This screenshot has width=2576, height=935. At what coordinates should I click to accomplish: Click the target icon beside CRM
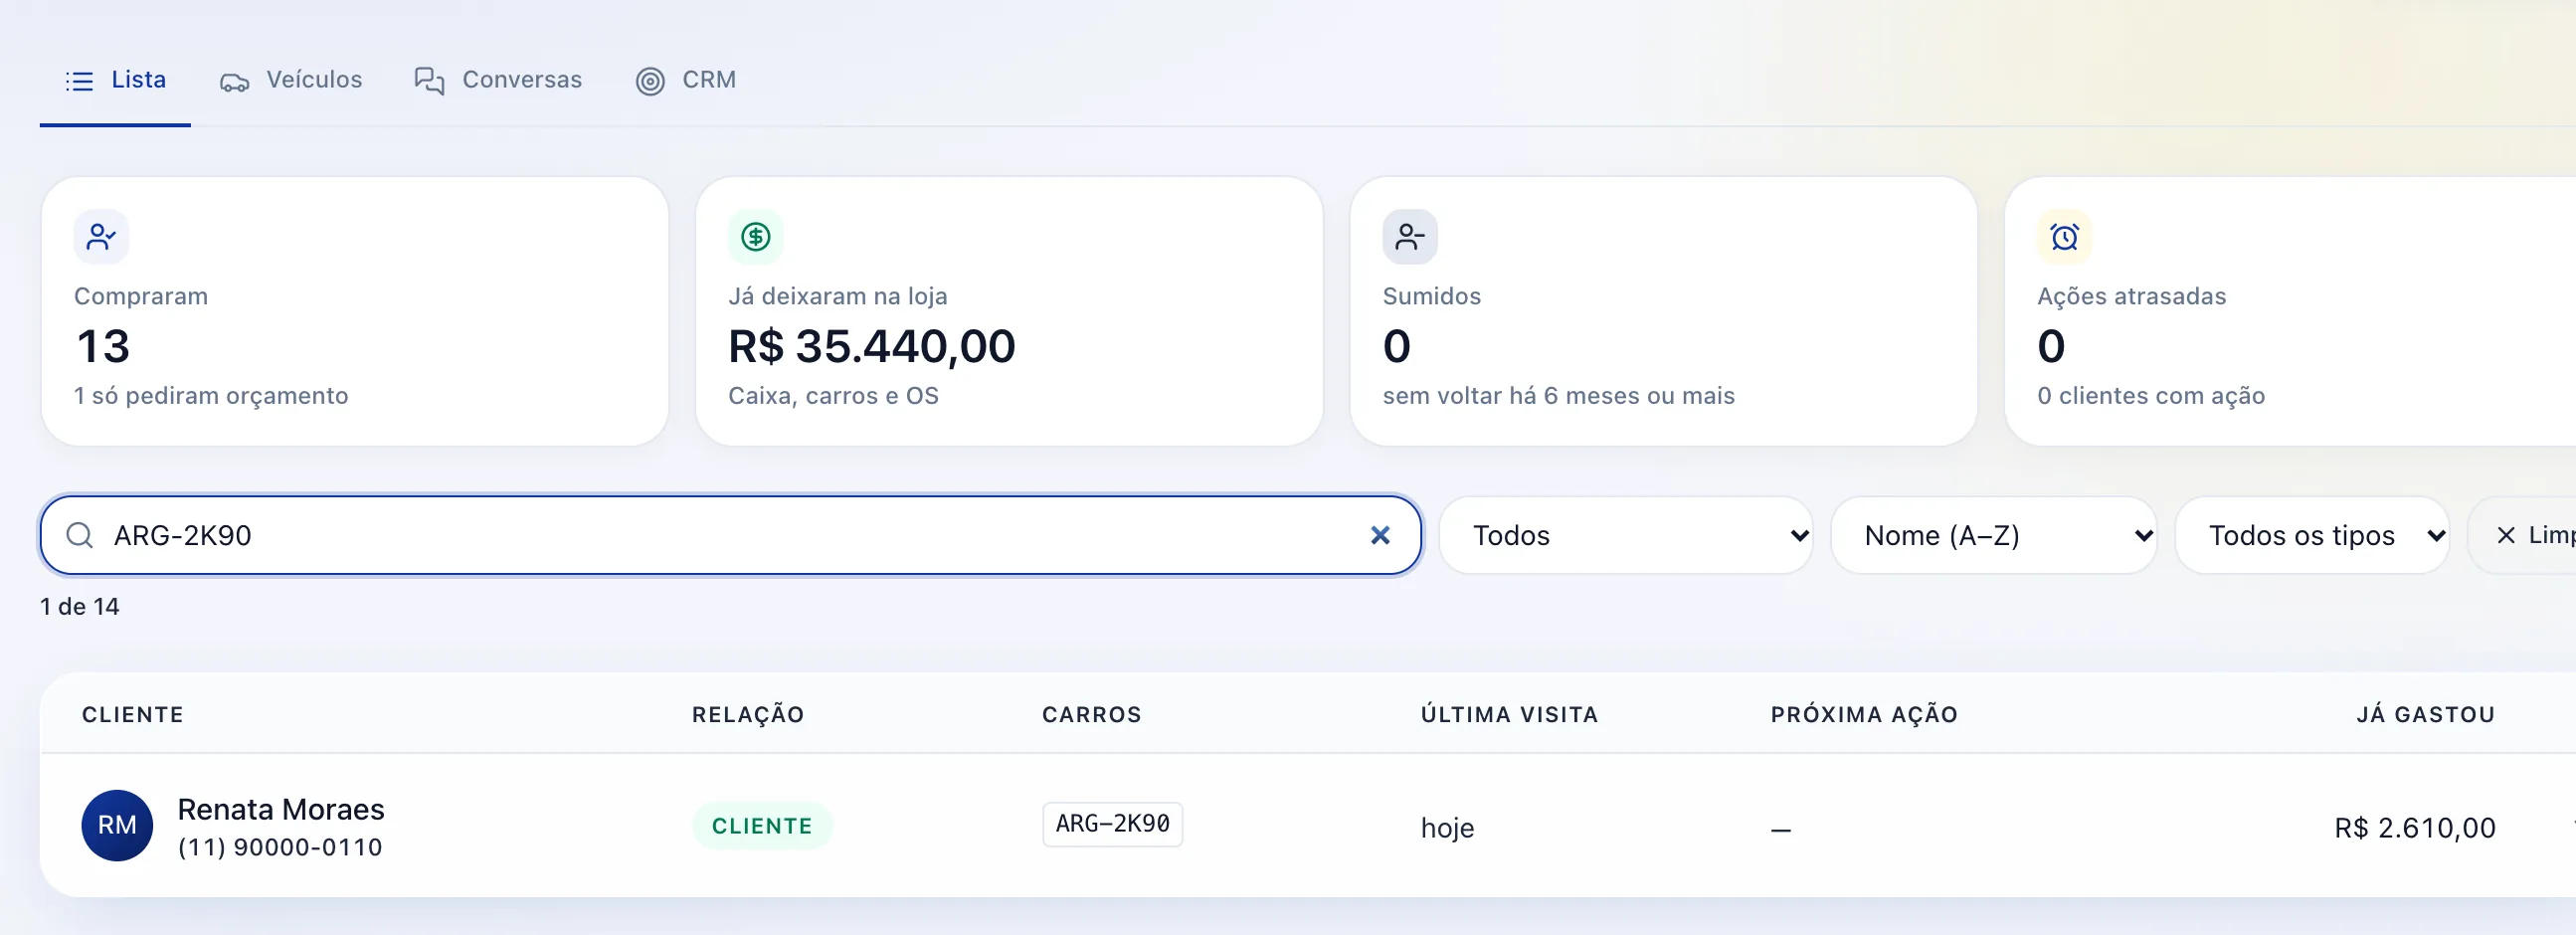coord(650,82)
